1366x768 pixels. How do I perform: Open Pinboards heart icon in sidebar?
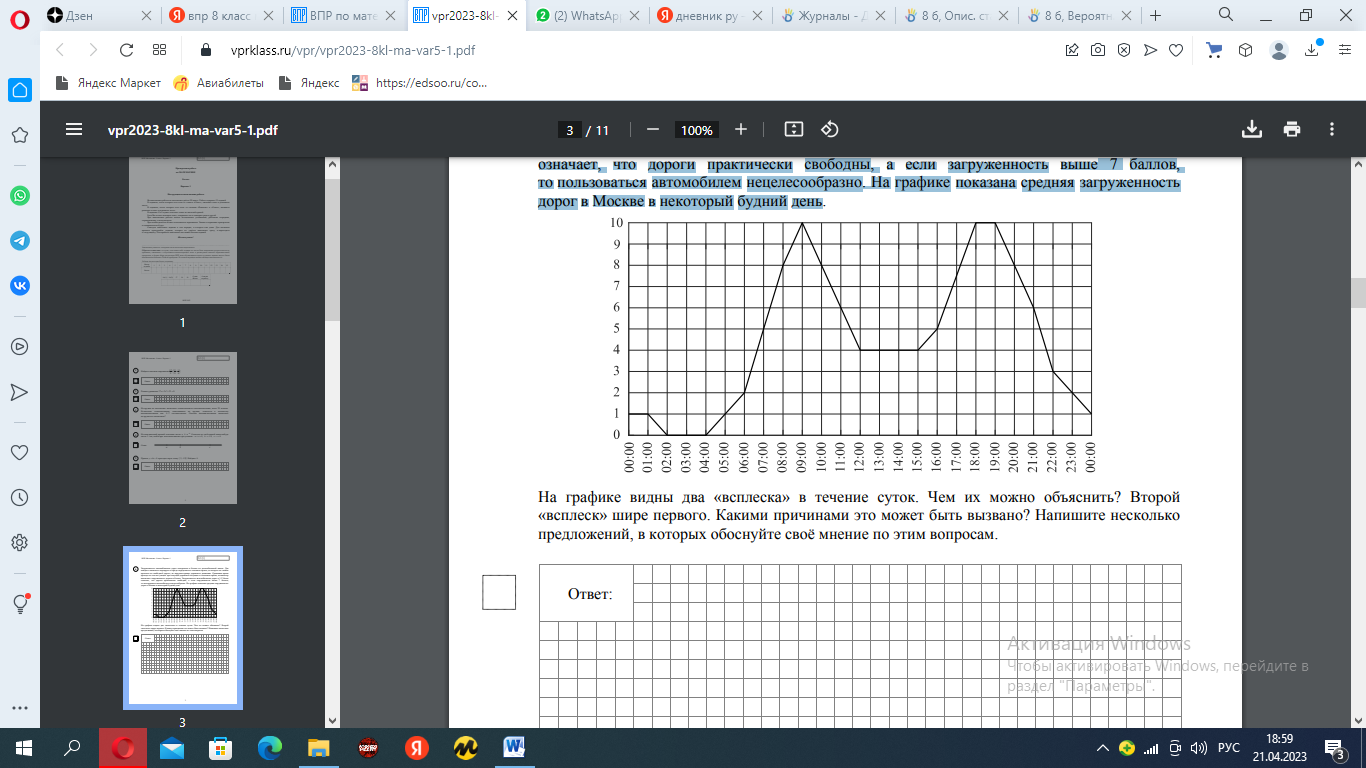tap(19, 452)
